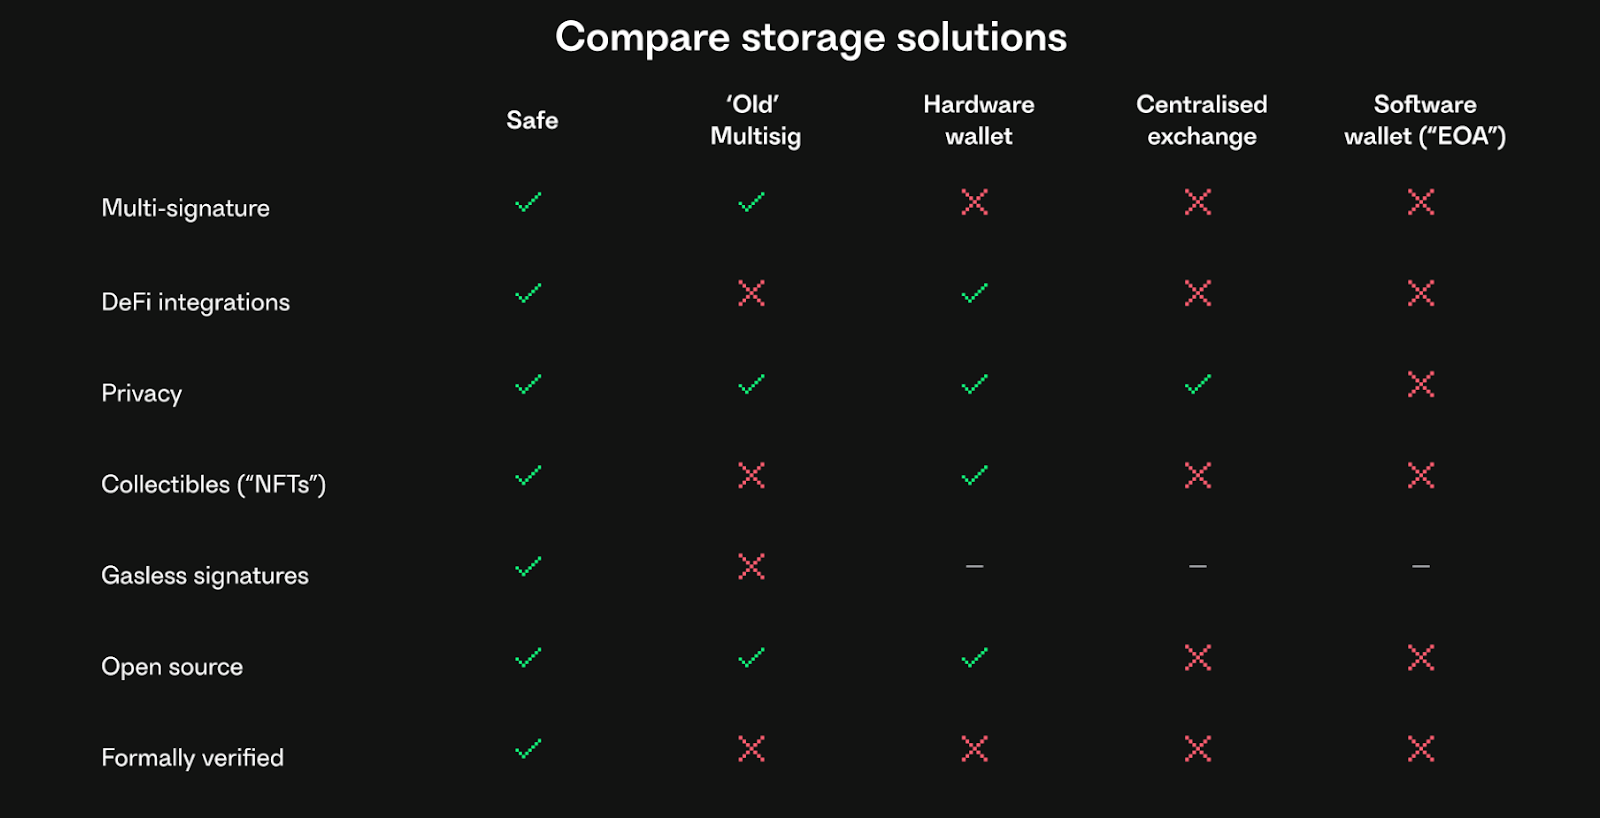Click Software wallet's Formally verified red cross
Image resolution: width=1600 pixels, height=818 pixels.
point(1421,749)
